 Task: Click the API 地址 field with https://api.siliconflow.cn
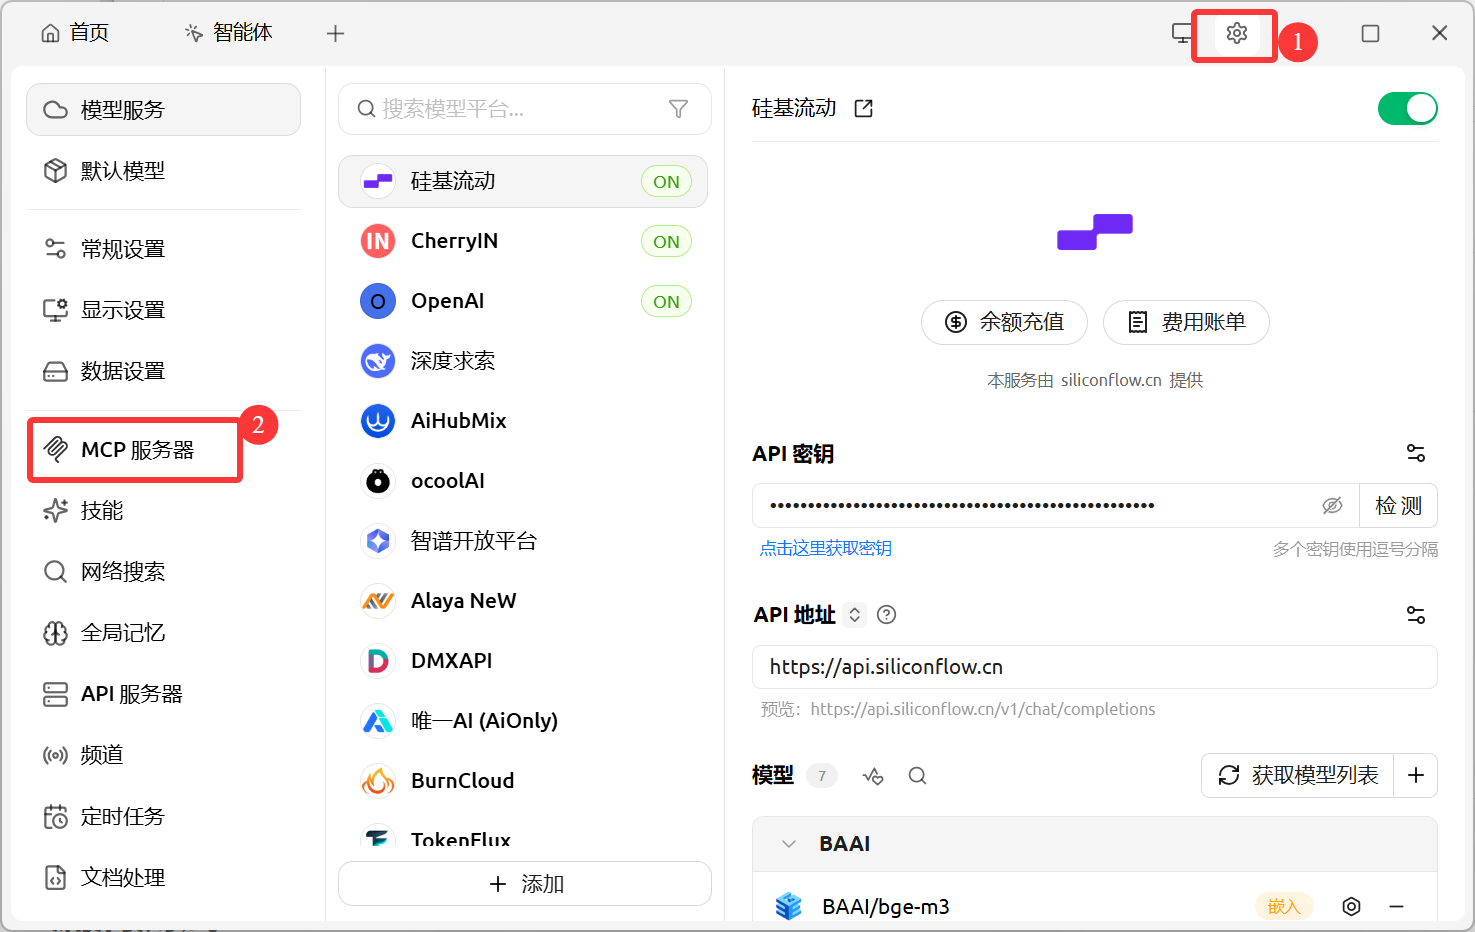click(x=1094, y=667)
